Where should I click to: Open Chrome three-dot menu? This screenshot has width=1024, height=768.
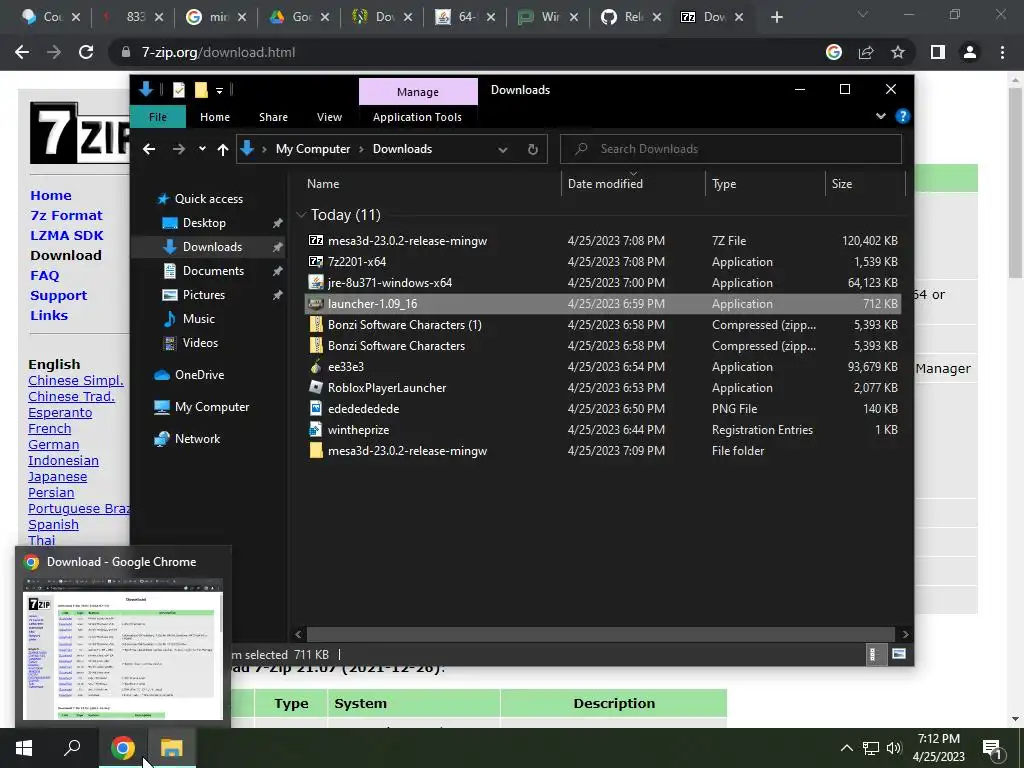coord(1002,52)
